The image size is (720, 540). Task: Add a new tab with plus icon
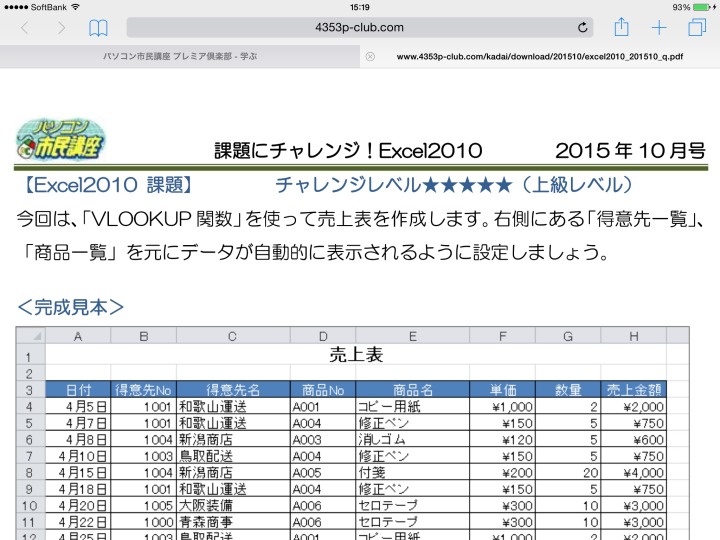[x=659, y=28]
